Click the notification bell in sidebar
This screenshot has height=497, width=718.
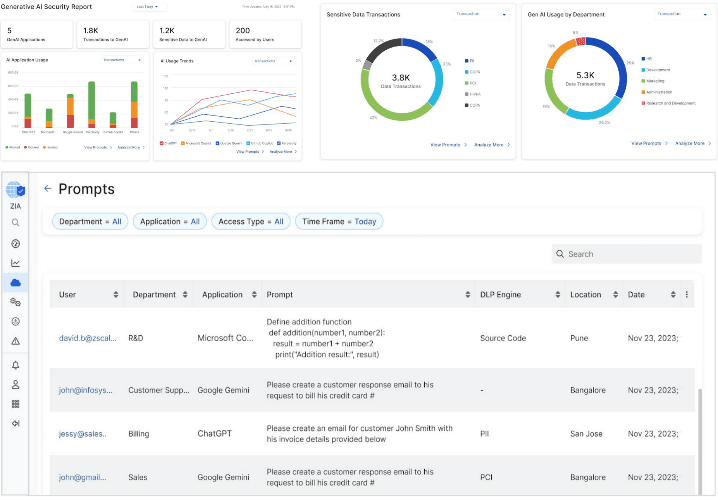point(15,365)
